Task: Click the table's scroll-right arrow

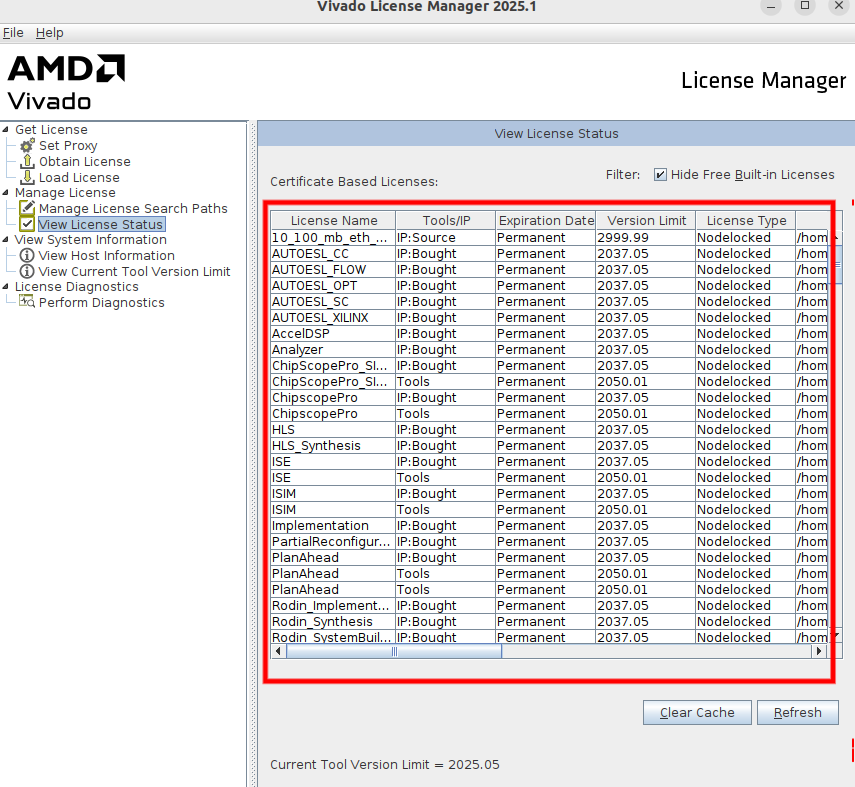Action: (818, 651)
